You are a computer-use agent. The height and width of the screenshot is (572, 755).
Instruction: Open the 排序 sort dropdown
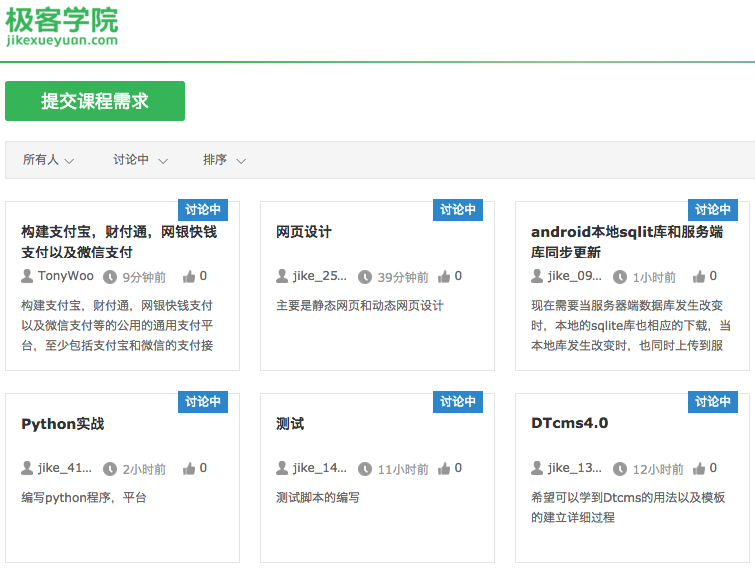point(224,160)
